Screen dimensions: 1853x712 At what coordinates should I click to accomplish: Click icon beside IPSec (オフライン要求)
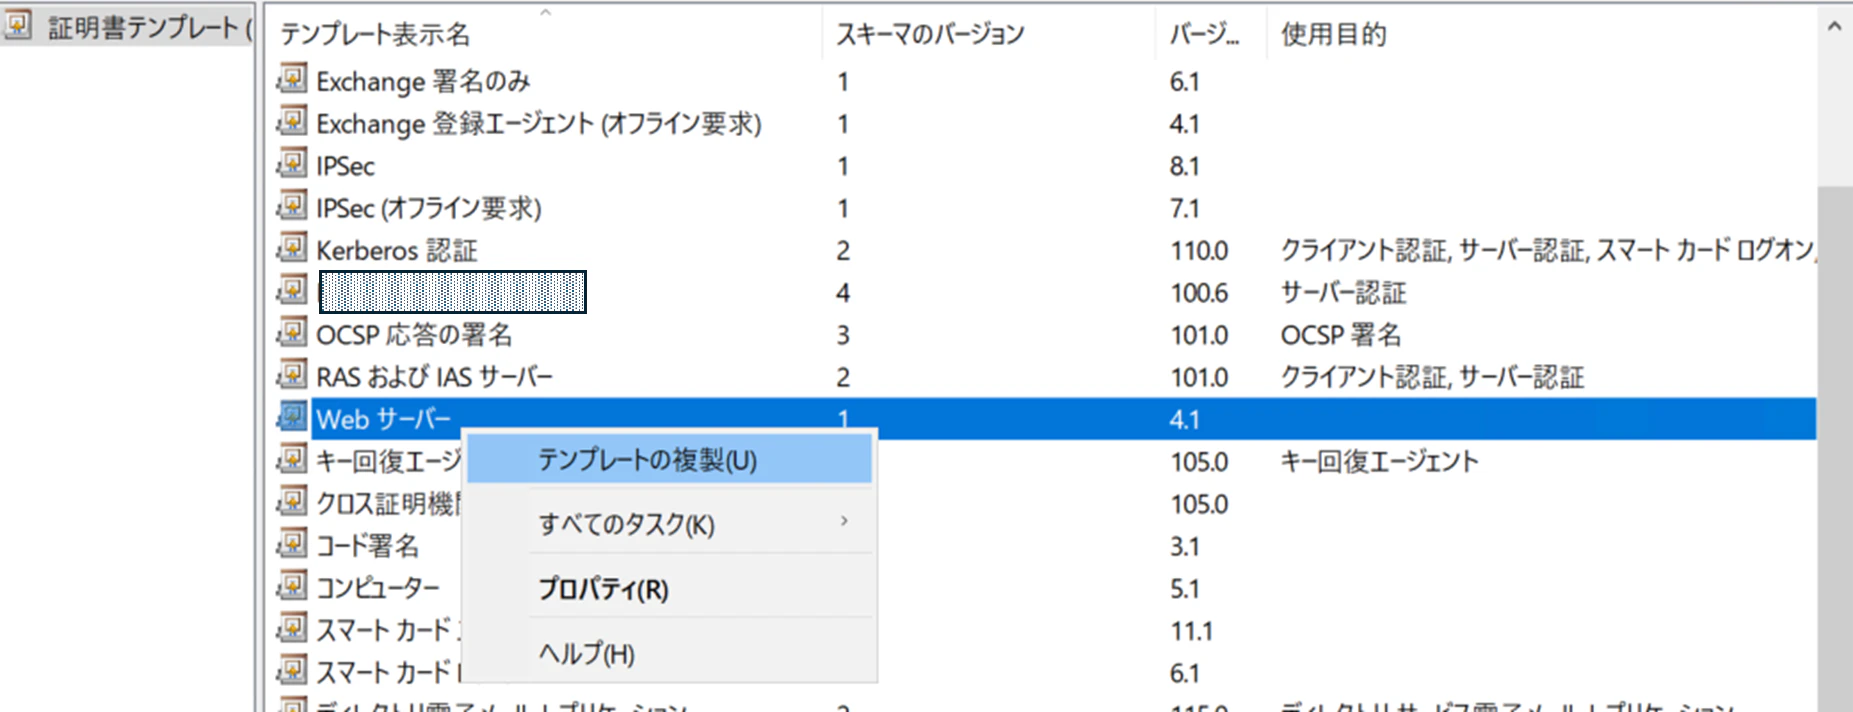(291, 205)
